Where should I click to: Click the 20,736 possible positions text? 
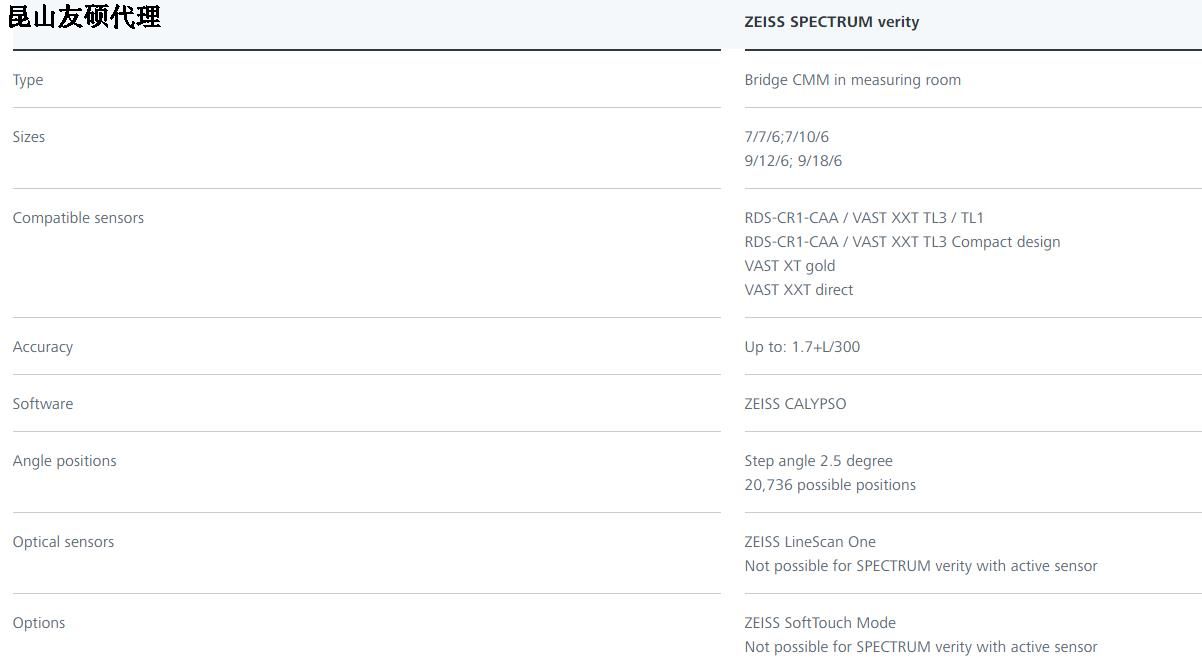pyautogui.click(x=830, y=485)
